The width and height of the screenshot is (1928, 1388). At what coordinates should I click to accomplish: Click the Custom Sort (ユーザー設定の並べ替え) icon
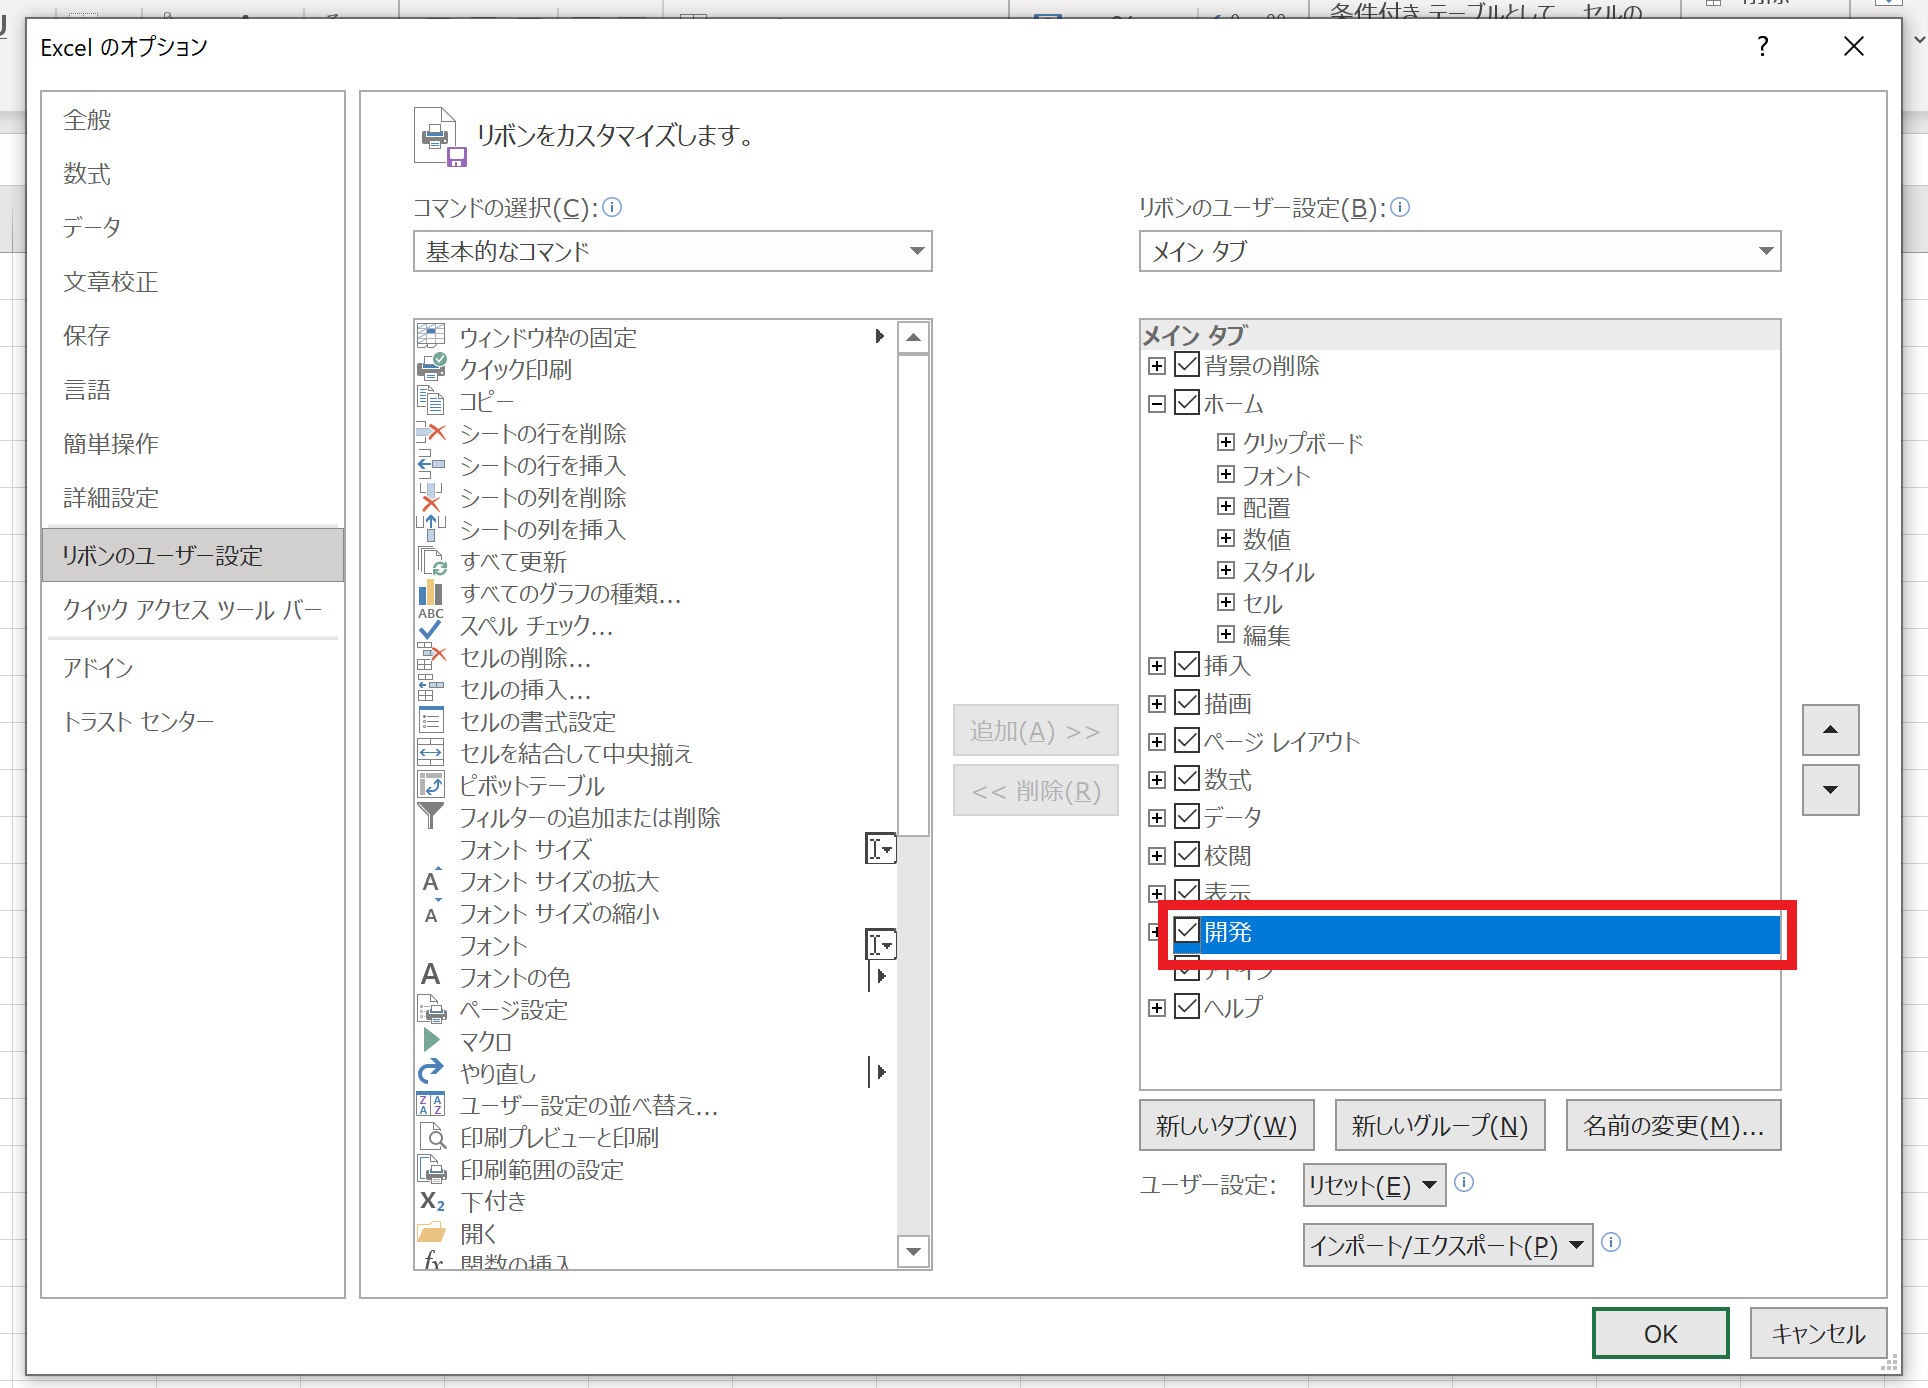click(x=431, y=1105)
